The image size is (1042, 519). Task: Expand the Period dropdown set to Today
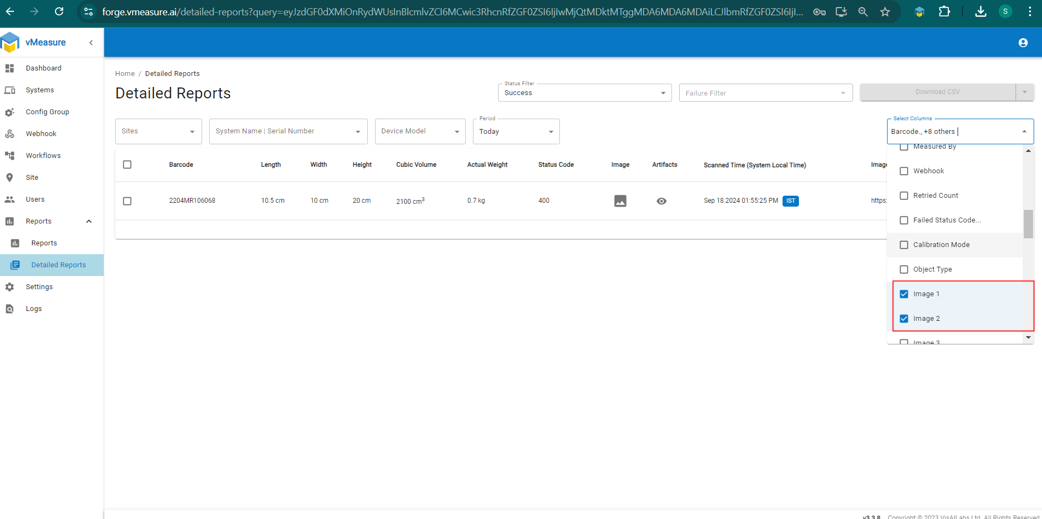(x=516, y=131)
